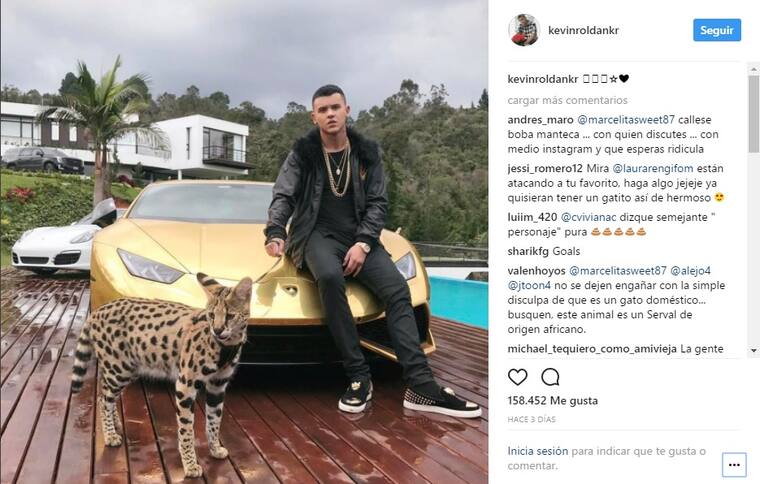Click the comments scrollbar up arrow
Viewport: 760px width, 484px height.
pos(754,69)
